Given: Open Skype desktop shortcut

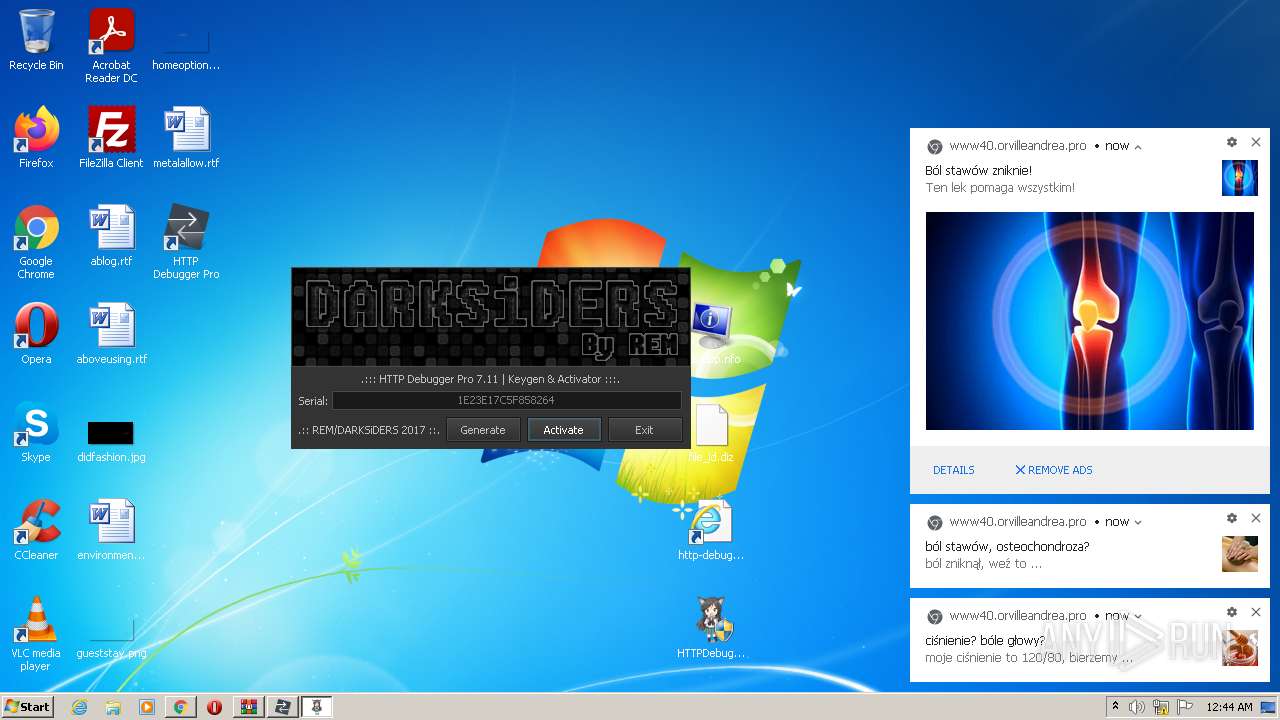Looking at the screenshot, I should 36,432.
